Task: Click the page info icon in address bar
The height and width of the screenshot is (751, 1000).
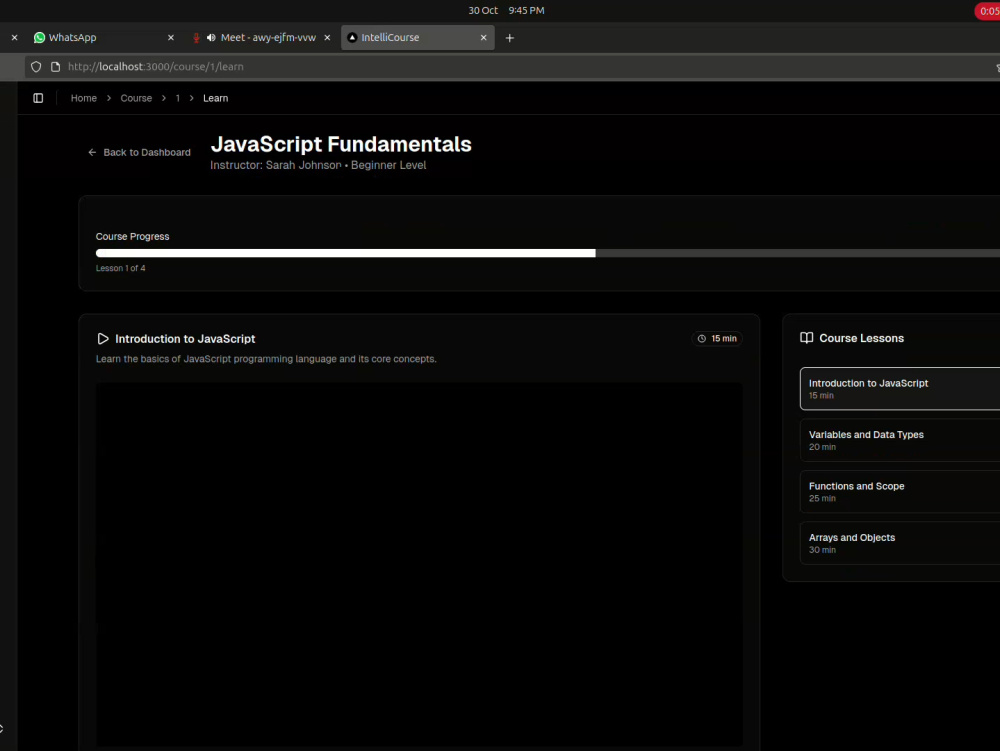Action: pyautogui.click(x=55, y=66)
